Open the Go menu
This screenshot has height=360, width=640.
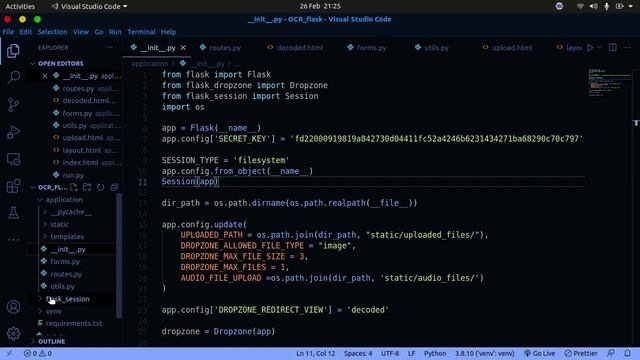pos(99,32)
